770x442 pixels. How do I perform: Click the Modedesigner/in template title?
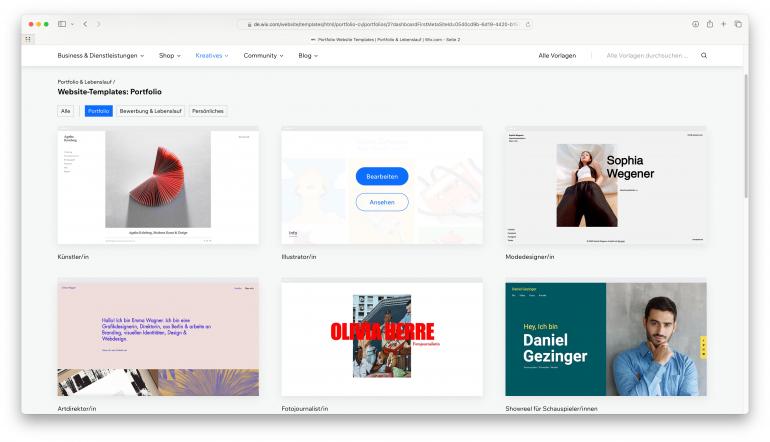click(530, 257)
